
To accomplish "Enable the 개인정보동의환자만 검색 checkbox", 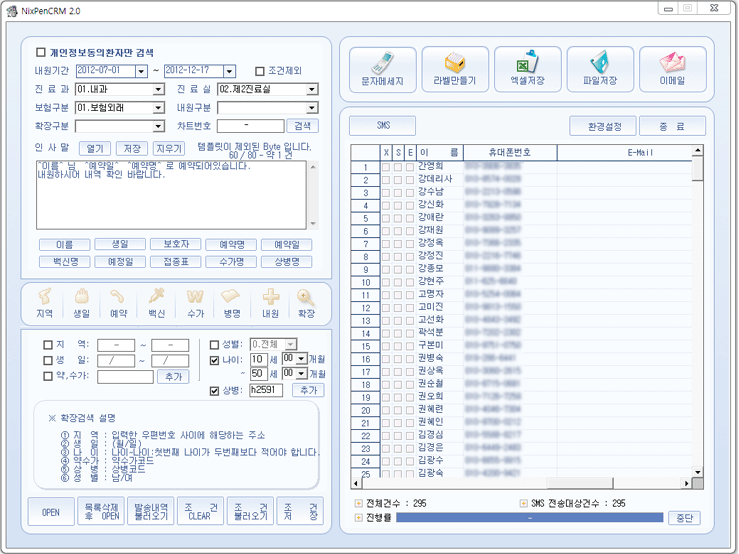I will 41,53.
